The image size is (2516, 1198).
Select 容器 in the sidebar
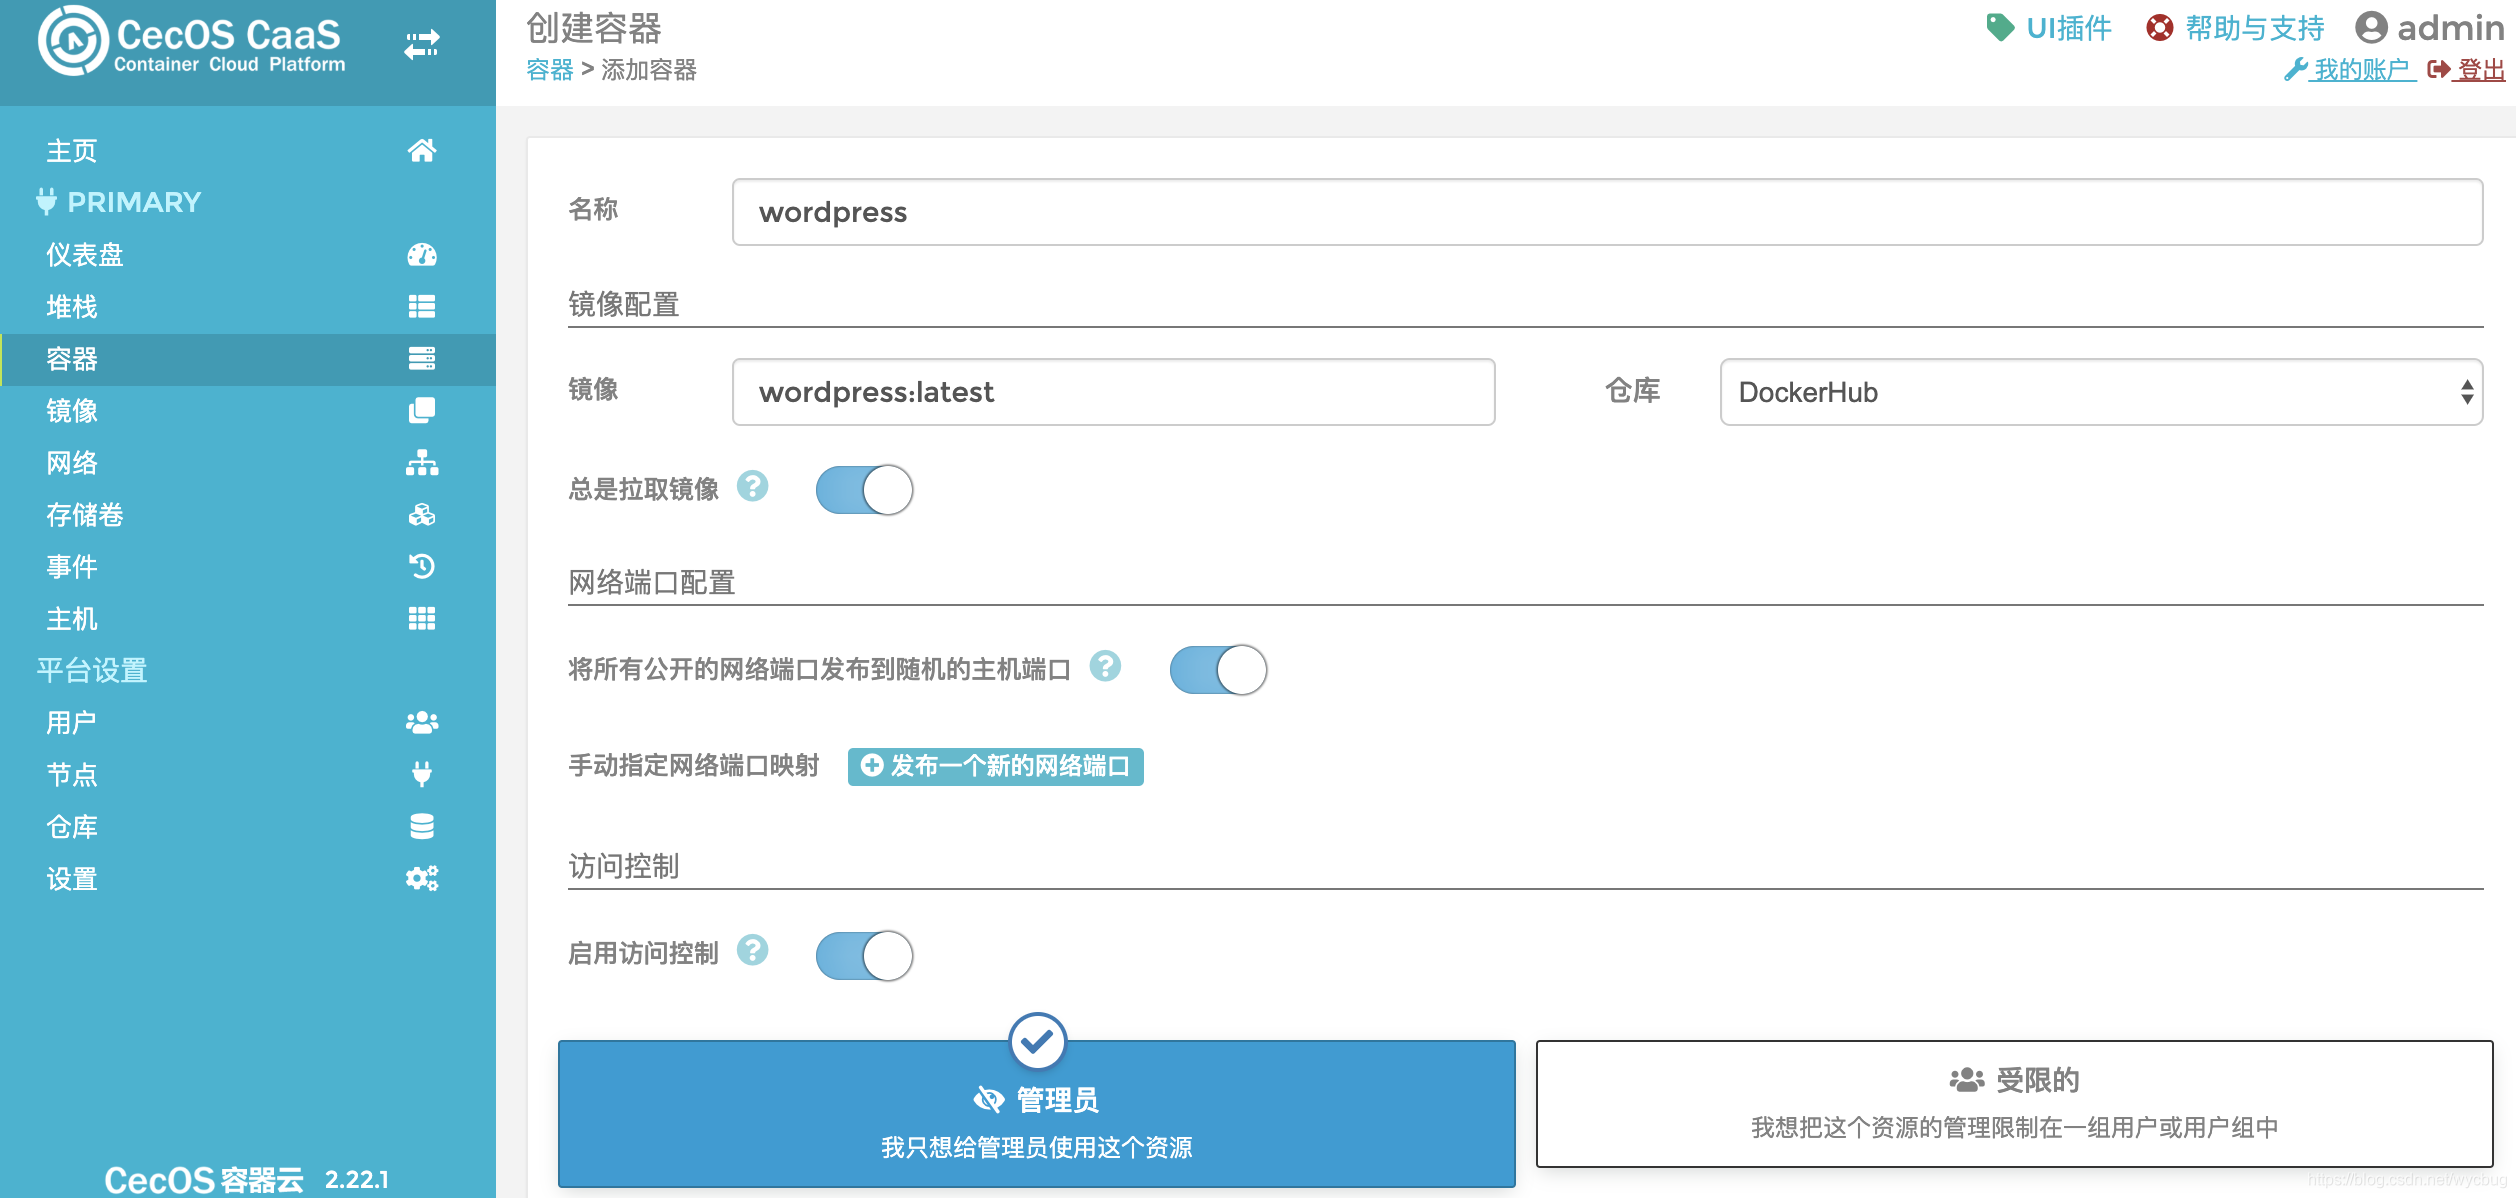tap(248, 358)
